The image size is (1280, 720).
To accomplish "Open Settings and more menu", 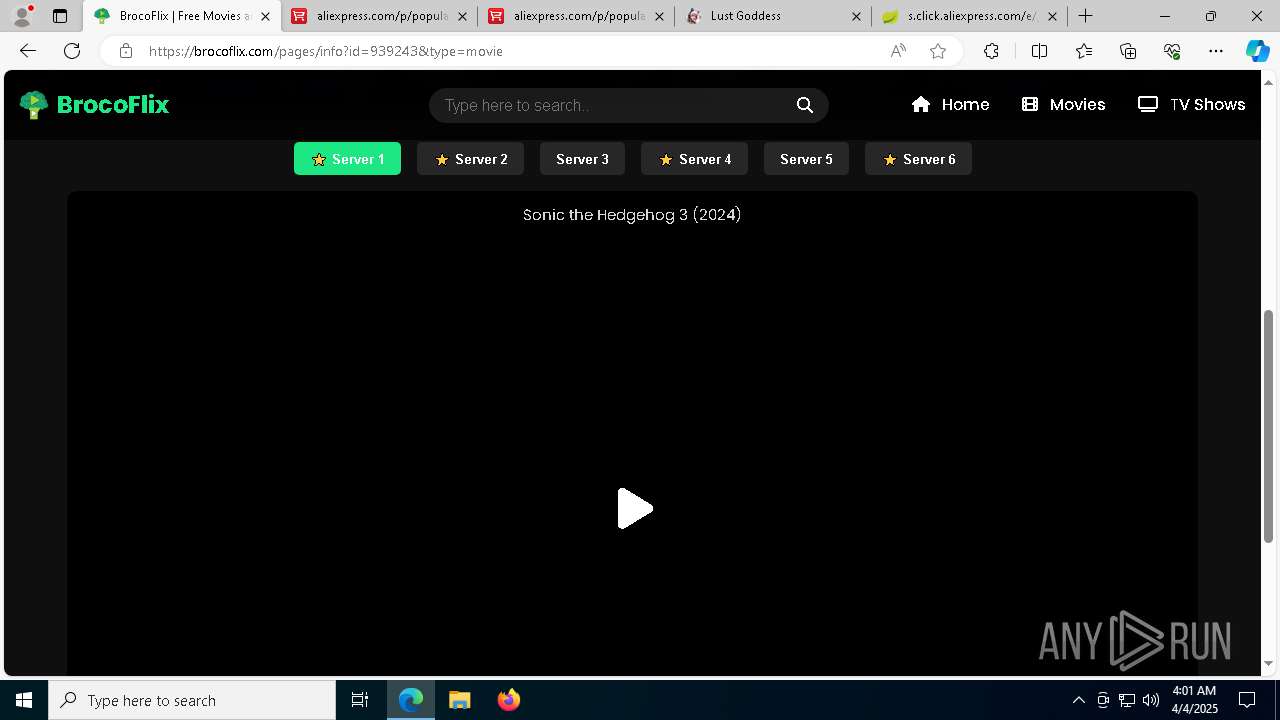I will (x=1216, y=51).
